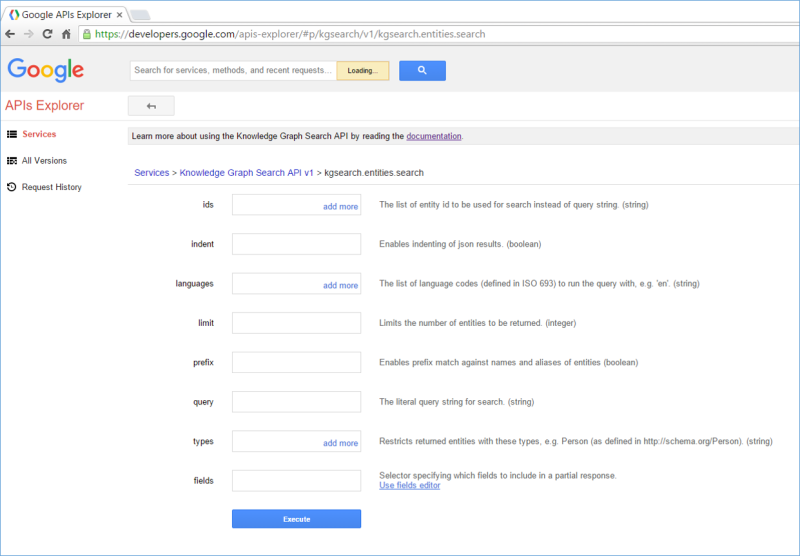This screenshot has width=800, height=556.
Task: Click the blue magnifier search button
Action: [x=422, y=70]
